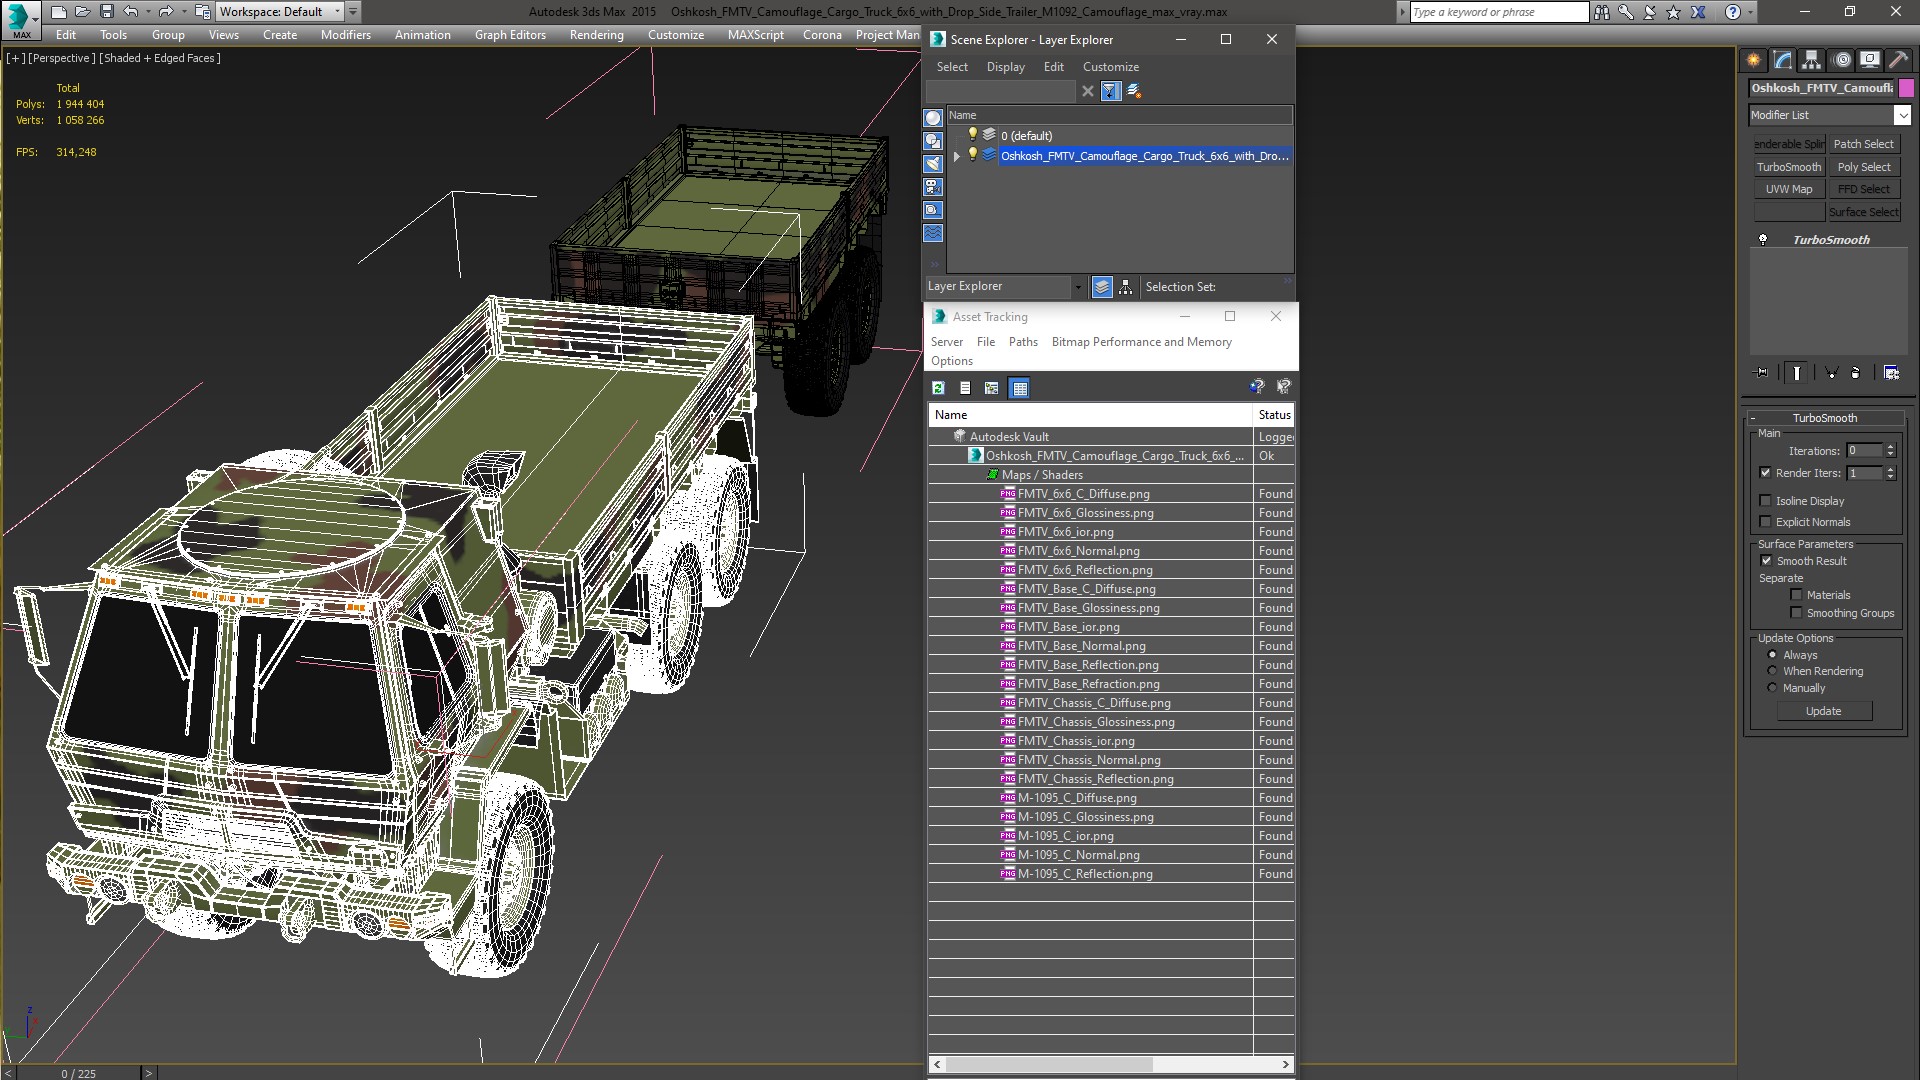Toggle Display Helpers filter in Scene Explorer
Screen dimensions: 1920x1080
click(933, 210)
